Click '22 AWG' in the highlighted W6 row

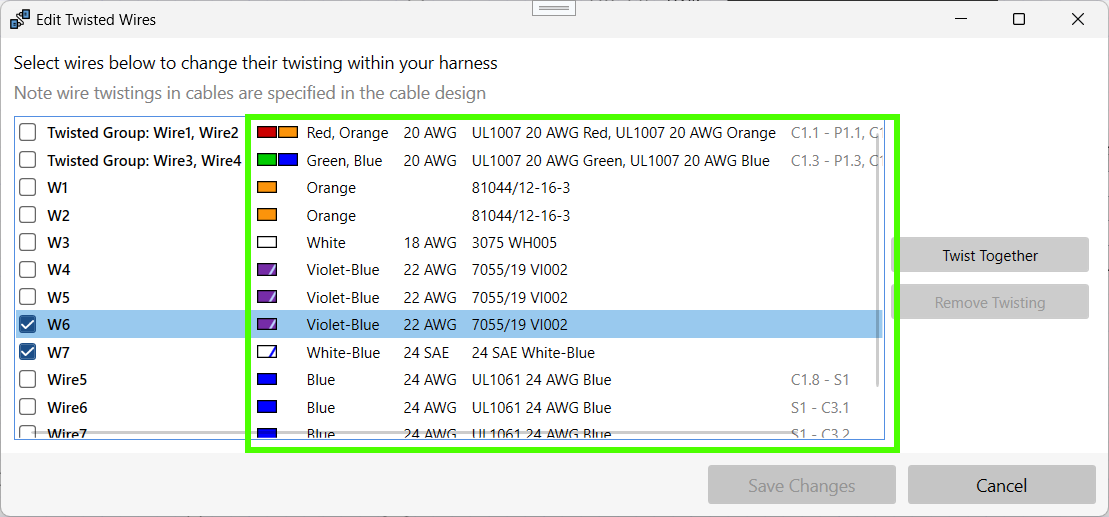430,325
